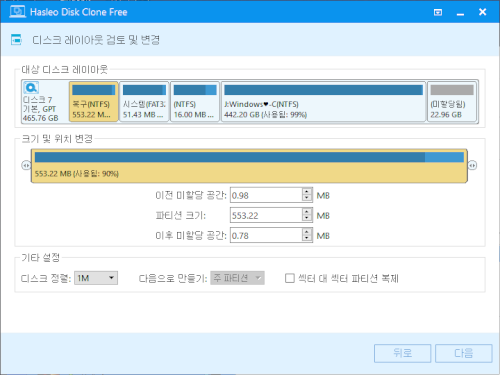
Task: Close the Hasleo Disk Clone window
Action: 482,12
